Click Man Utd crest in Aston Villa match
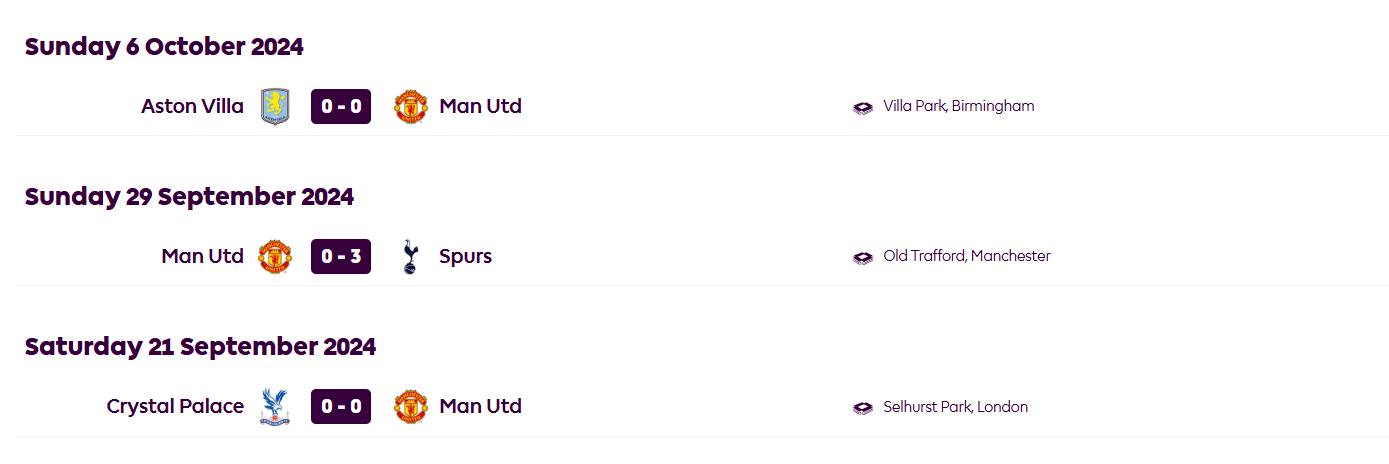The width and height of the screenshot is (1389, 464). [410, 106]
